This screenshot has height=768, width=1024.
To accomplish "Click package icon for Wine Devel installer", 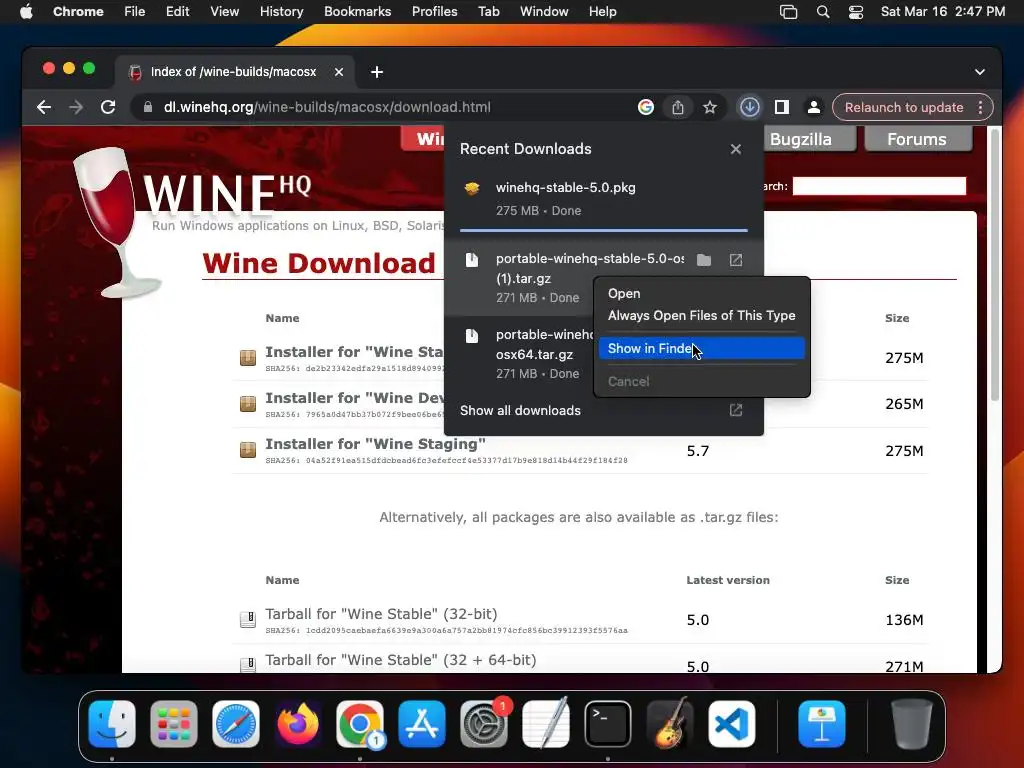I will point(248,404).
